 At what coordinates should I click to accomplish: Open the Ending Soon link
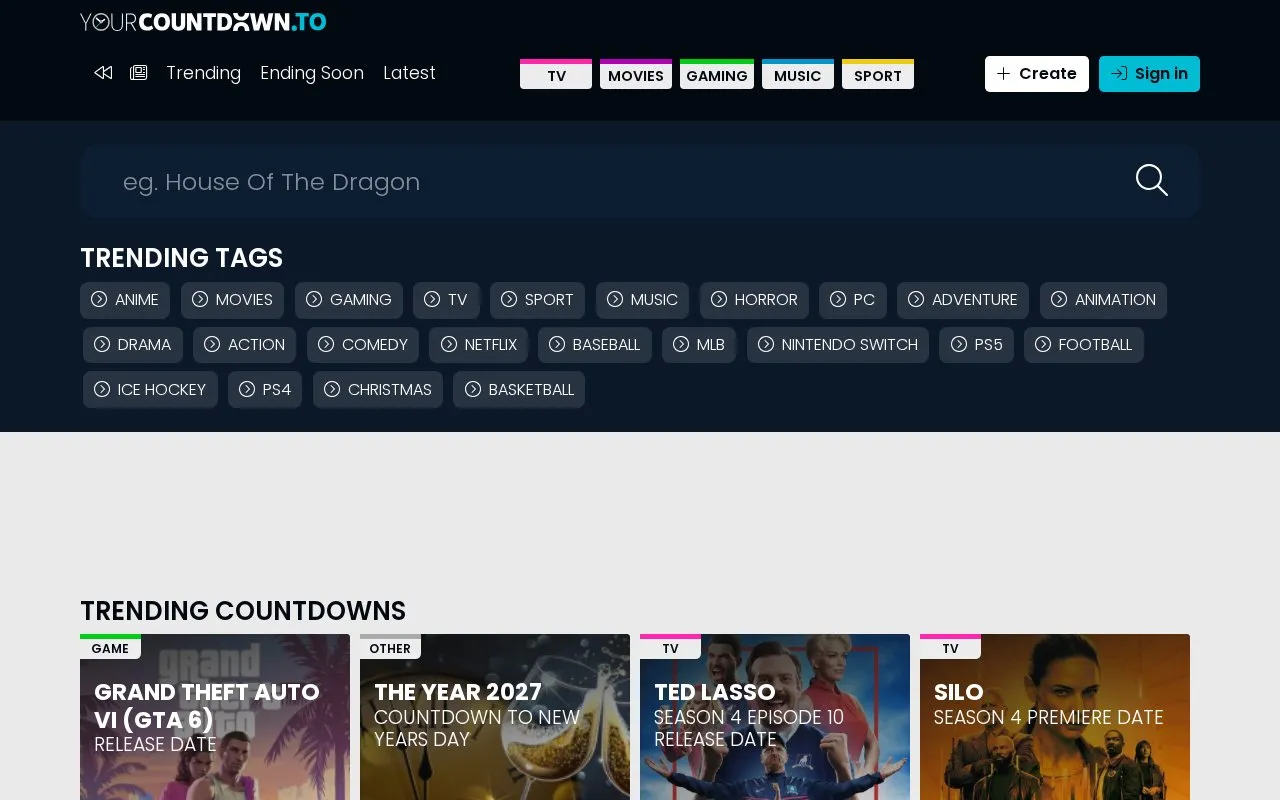pyautogui.click(x=312, y=73)
